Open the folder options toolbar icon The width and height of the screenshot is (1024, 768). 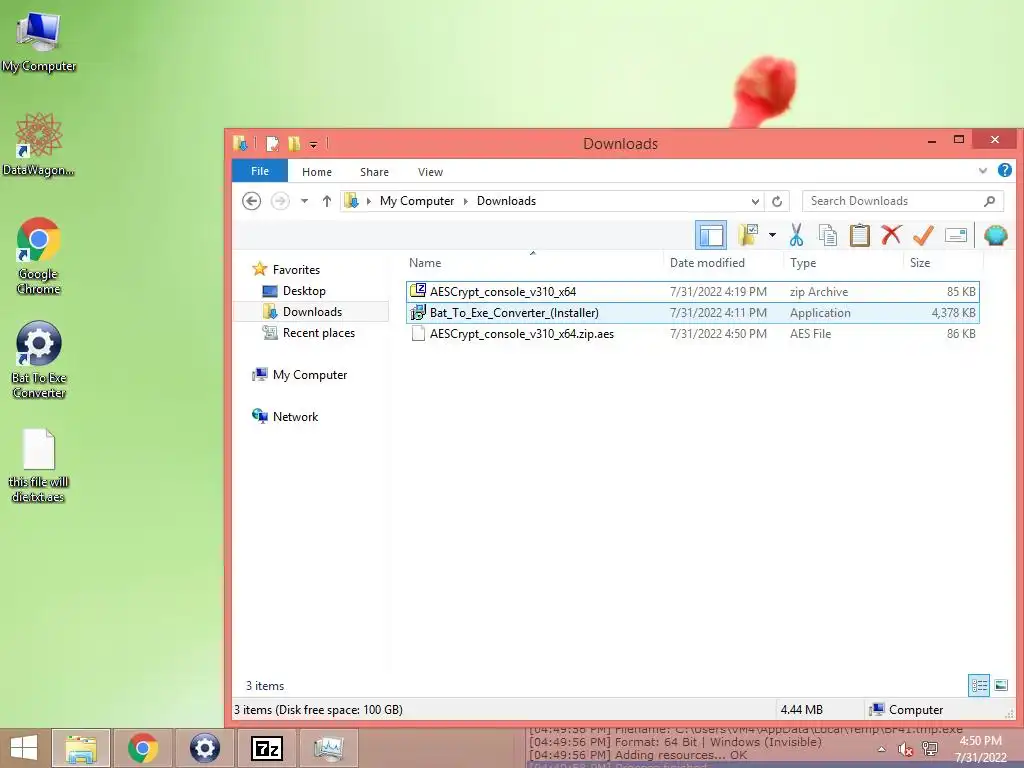point(748,234)
